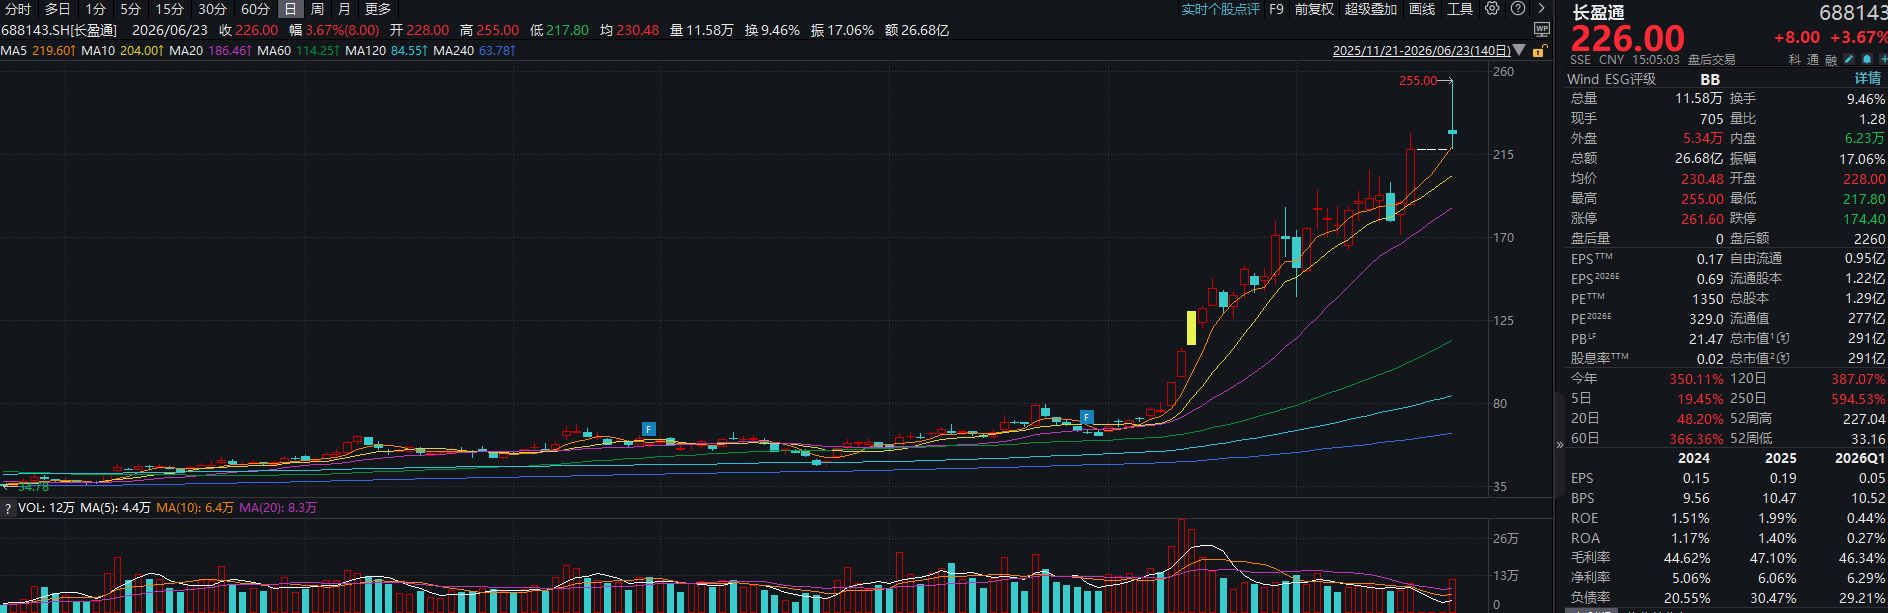Click the 通 tag icon
The image size is (1888, 613).
click(1813, 60)
